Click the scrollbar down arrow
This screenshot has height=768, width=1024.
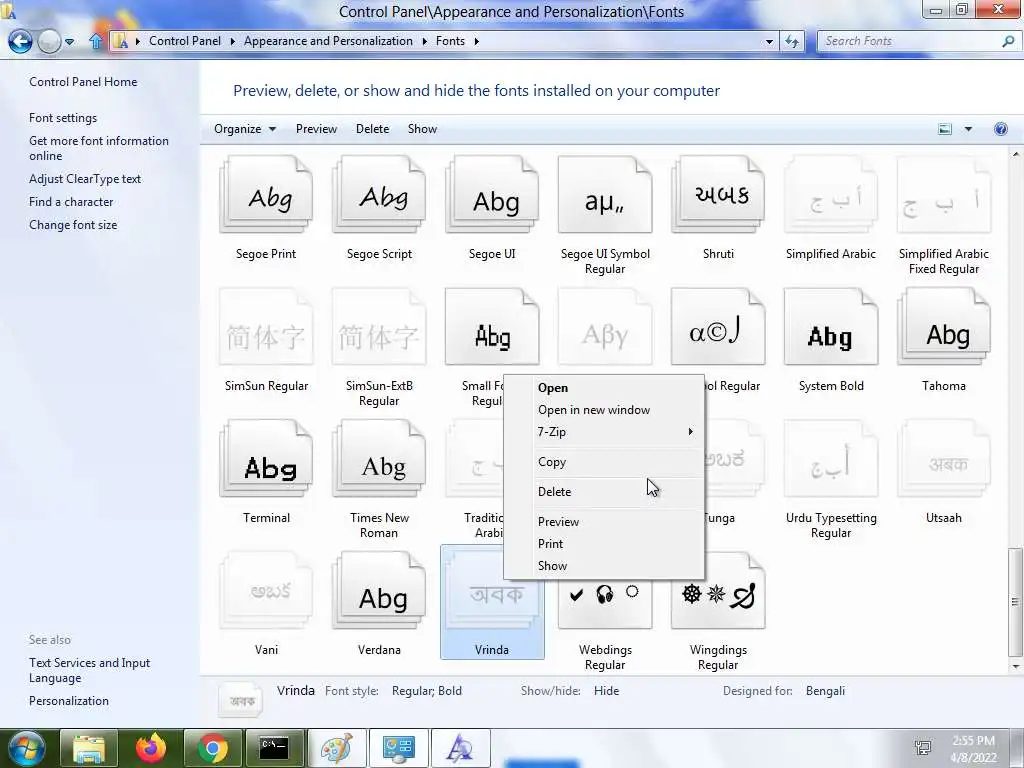pyautogui.click(x=1016, y=667)
